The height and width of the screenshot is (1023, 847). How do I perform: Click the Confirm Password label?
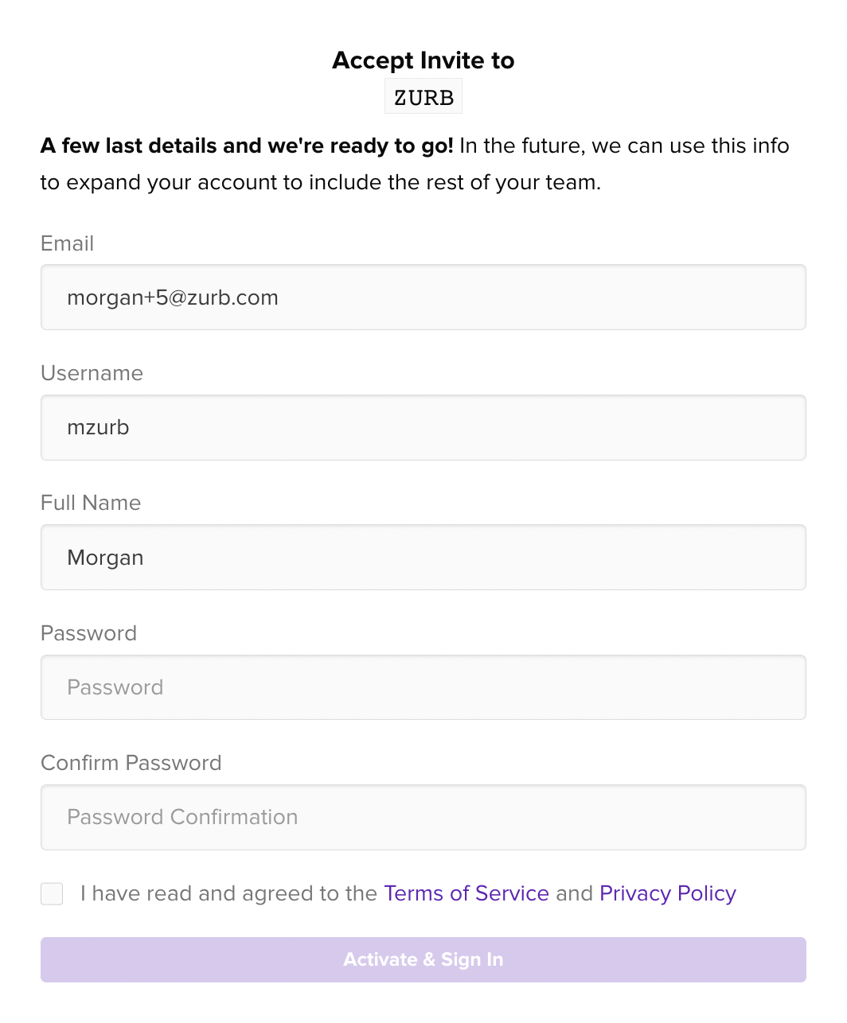tap(131, 763)
